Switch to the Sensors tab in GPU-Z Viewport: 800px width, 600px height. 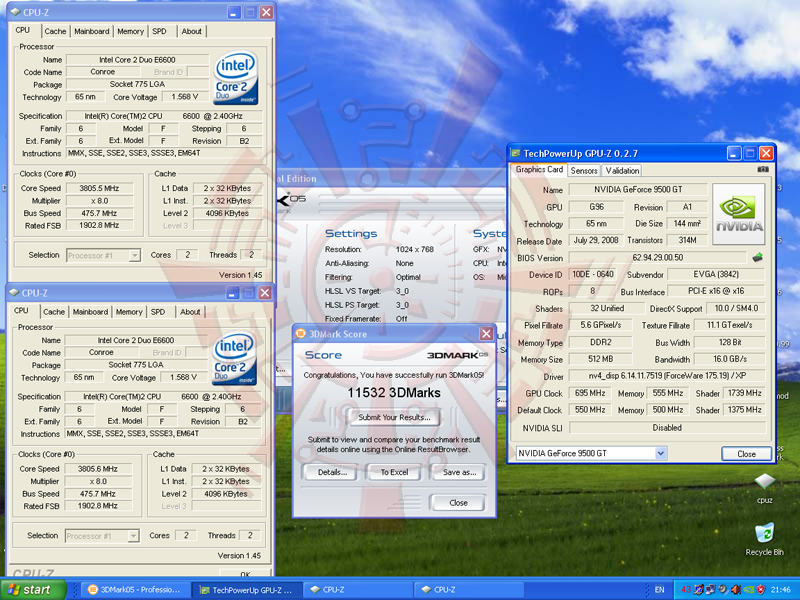(x=584, y=170)
